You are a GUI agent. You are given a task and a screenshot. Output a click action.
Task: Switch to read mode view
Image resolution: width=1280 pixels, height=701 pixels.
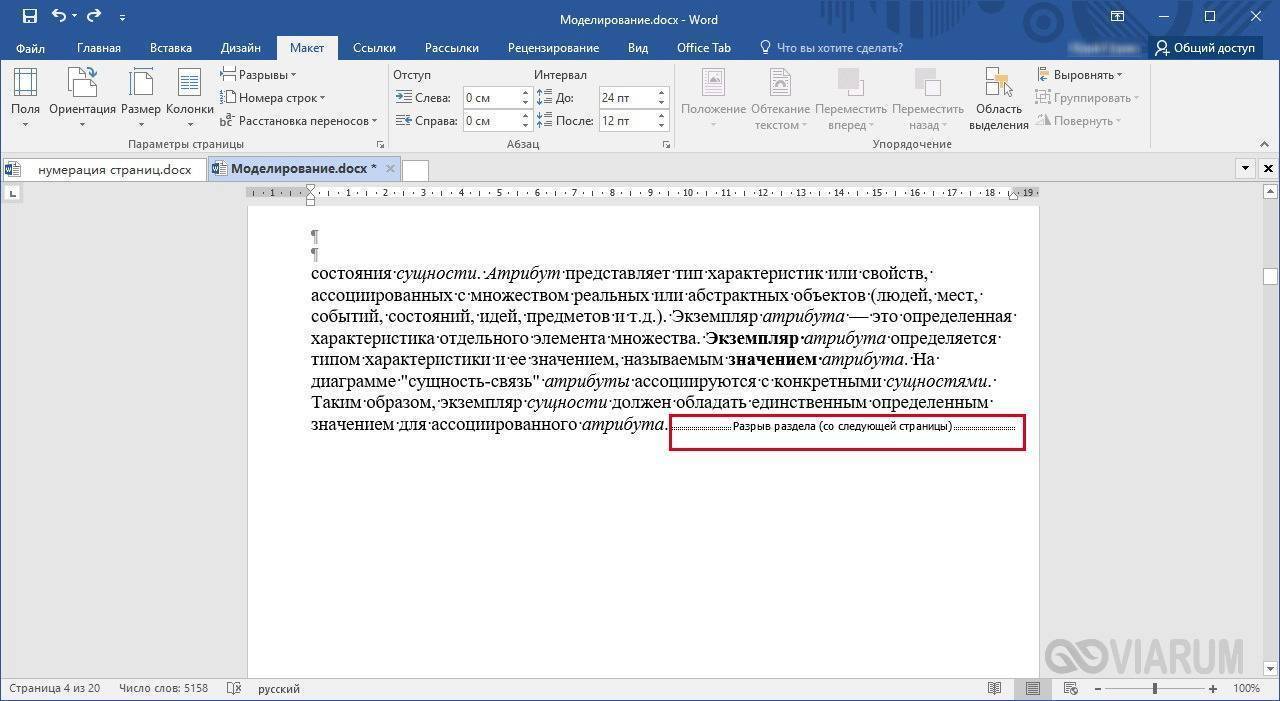click(994, 688)
